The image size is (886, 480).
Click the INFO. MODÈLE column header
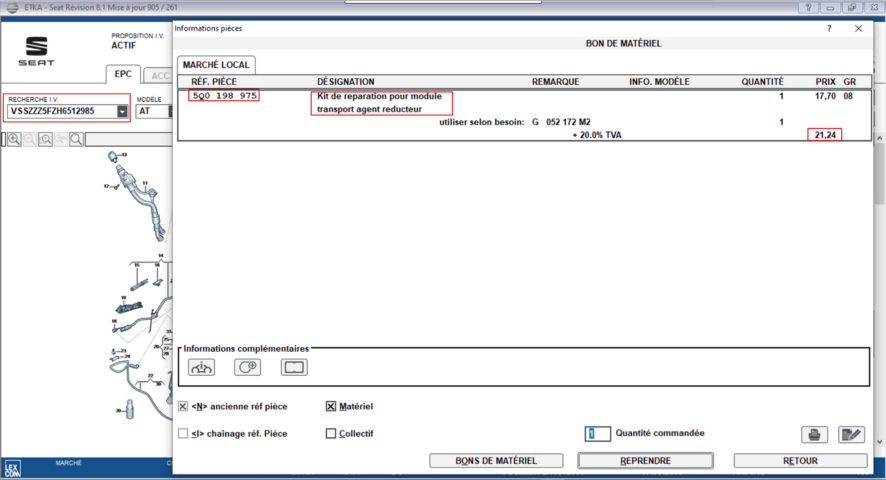(659, 82)
